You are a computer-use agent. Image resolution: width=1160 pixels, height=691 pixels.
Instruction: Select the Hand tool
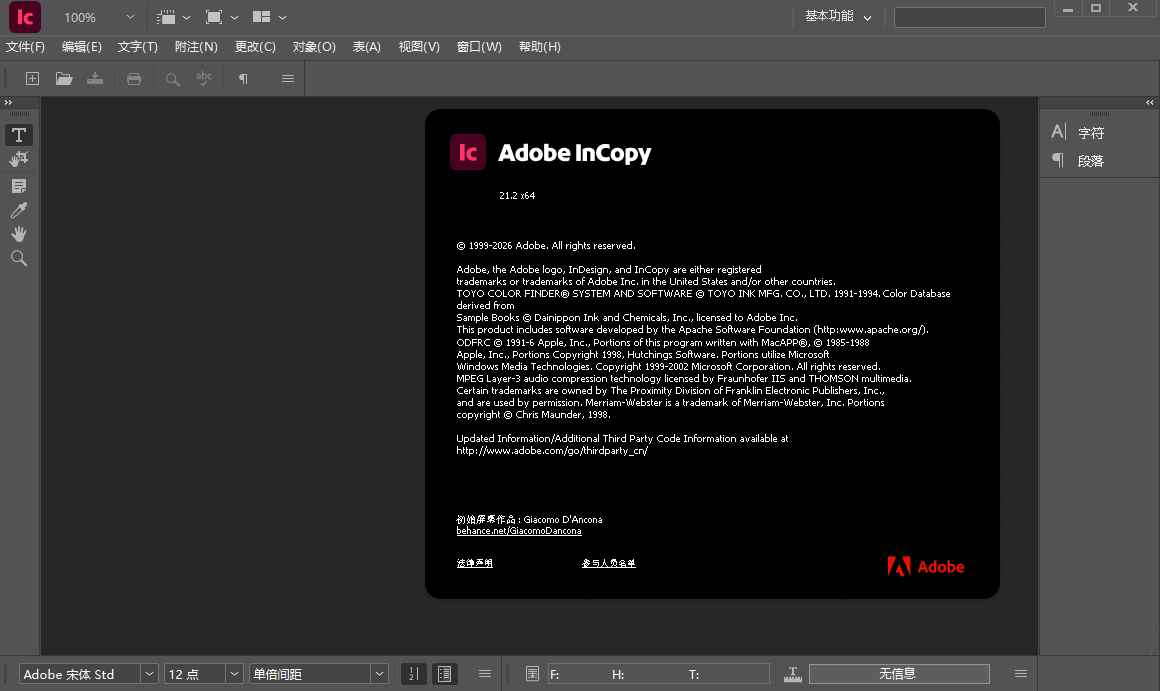(x=18, y=234)
